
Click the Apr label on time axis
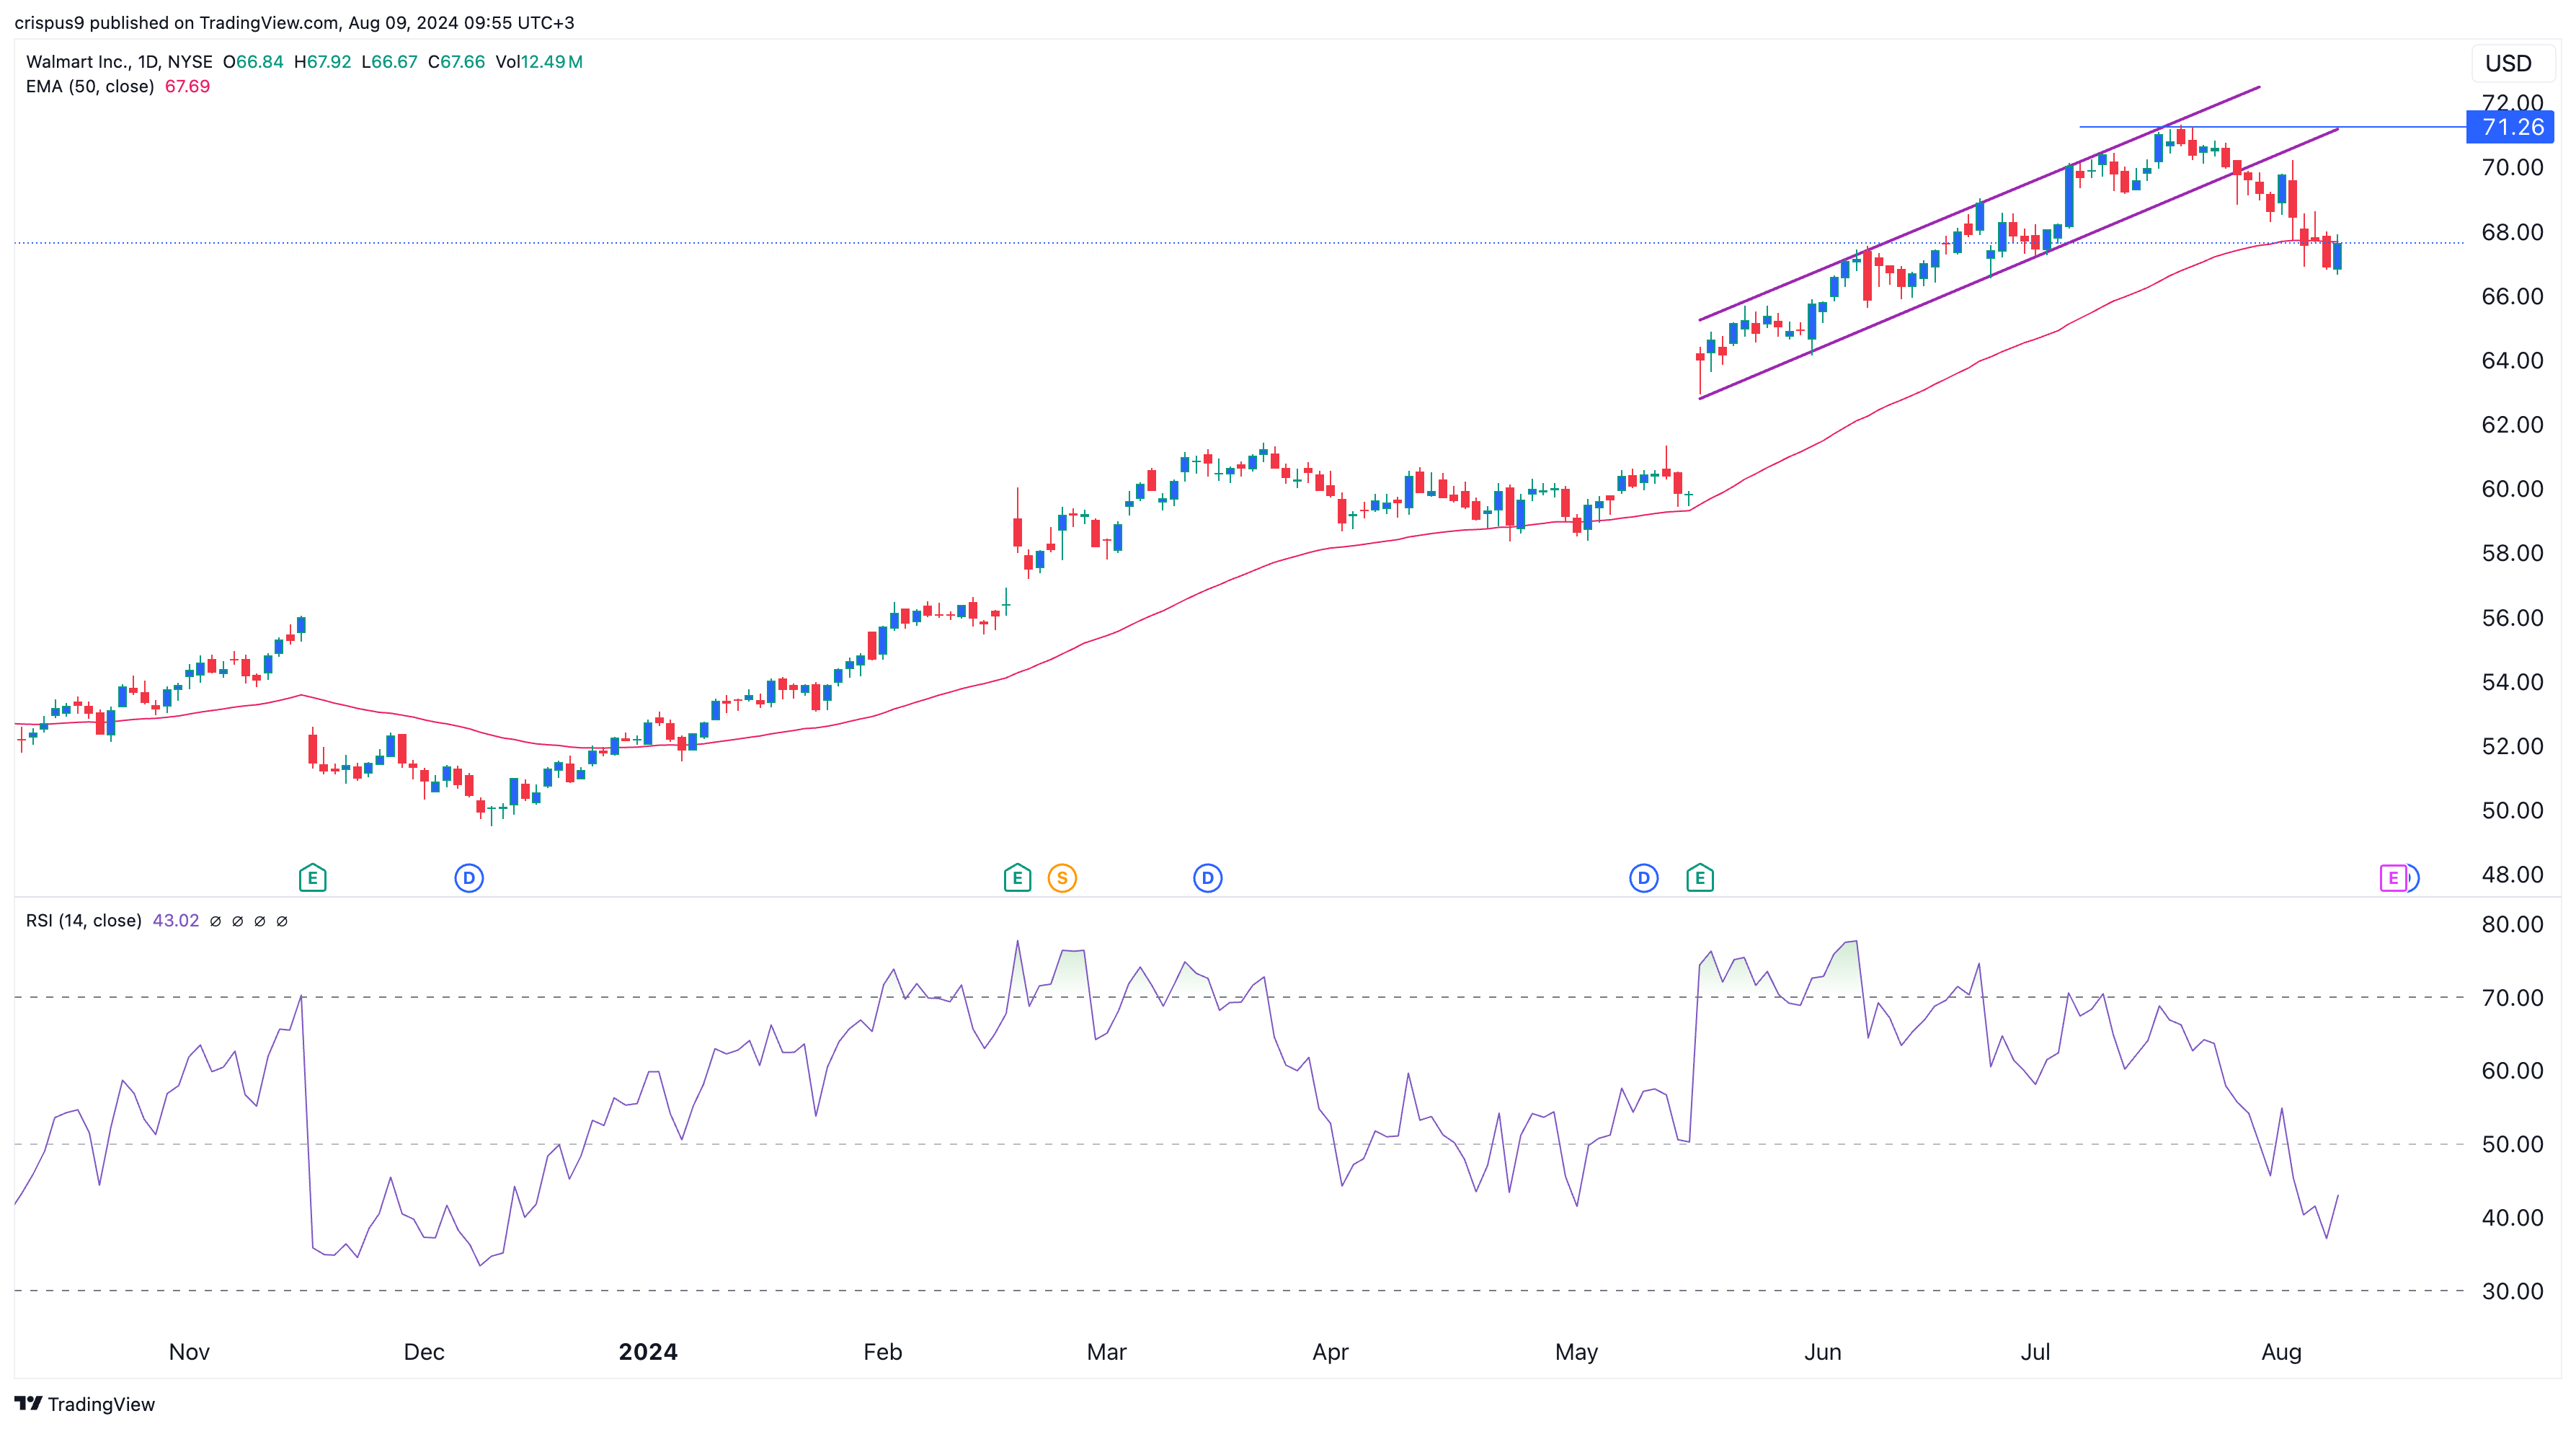[x=1331, y=1352]
